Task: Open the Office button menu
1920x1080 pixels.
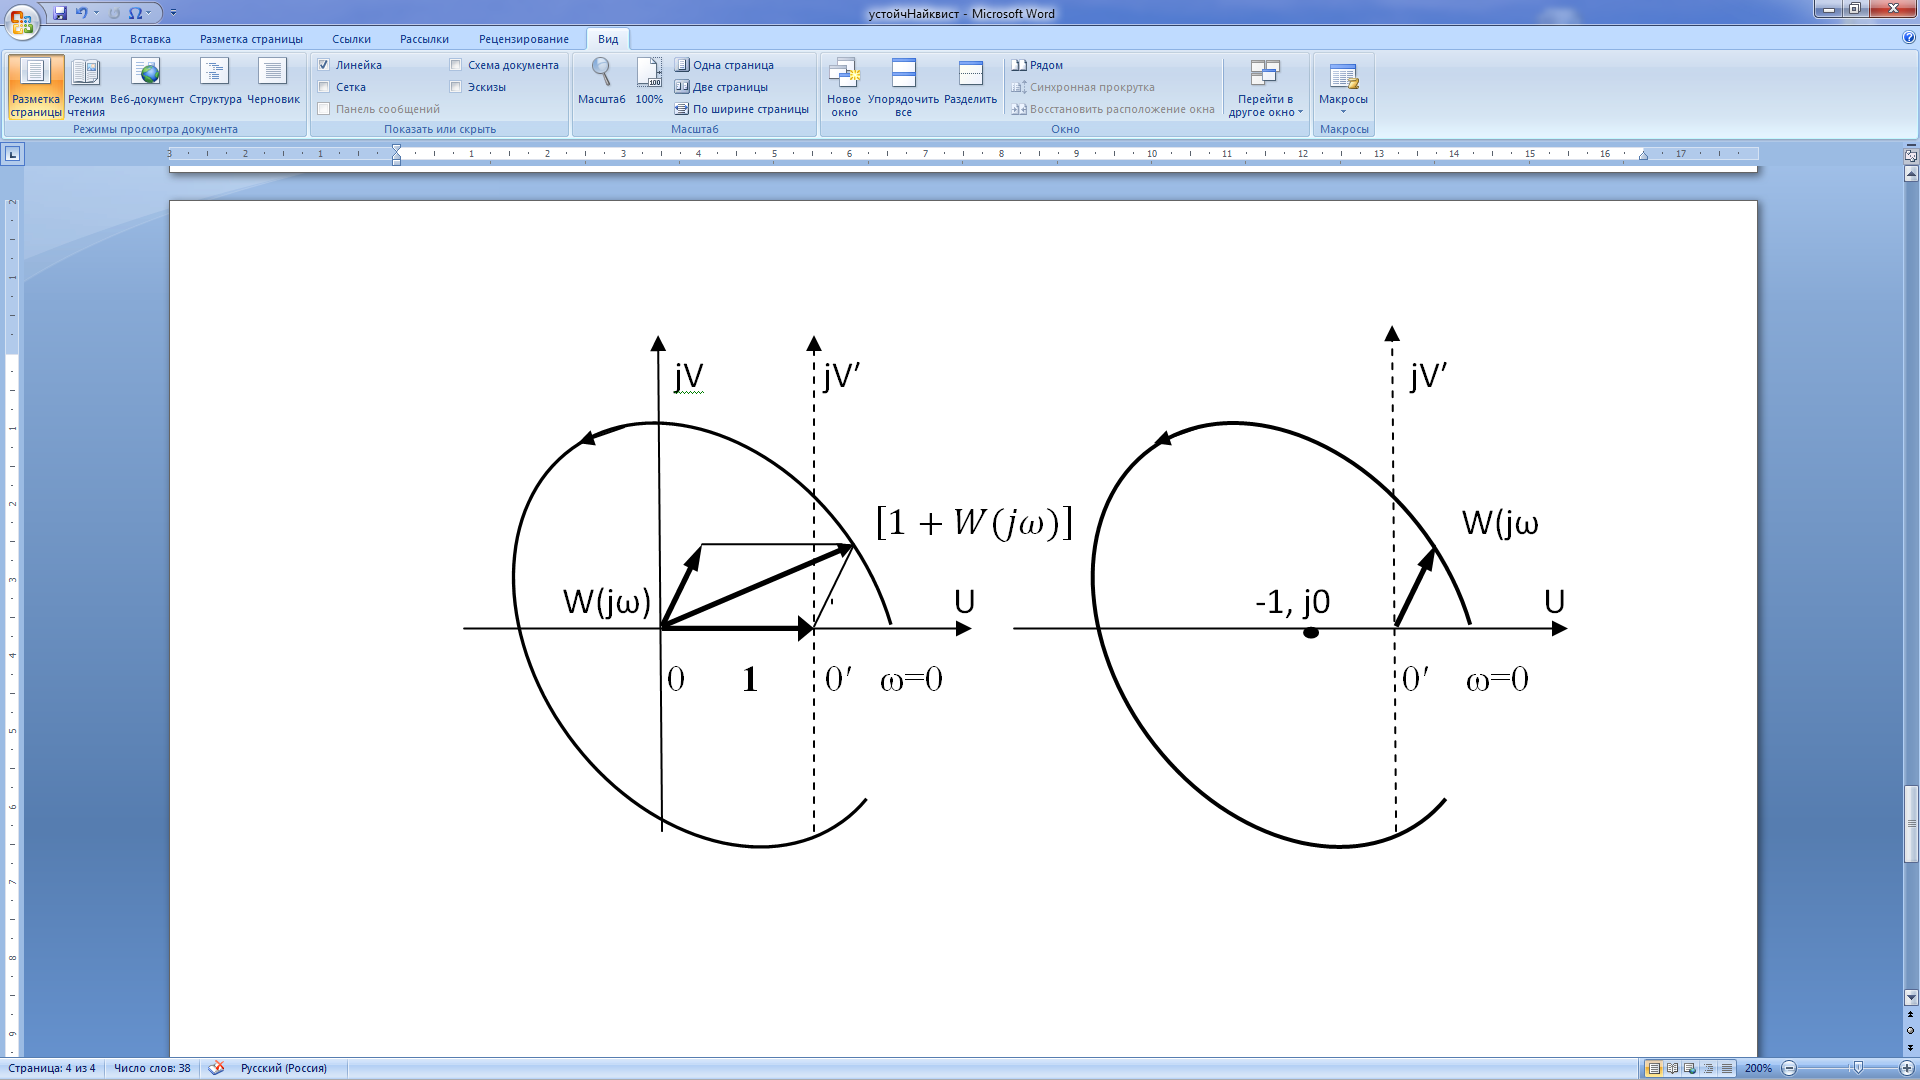Action: pyautogui.click(x=22, y=20)
